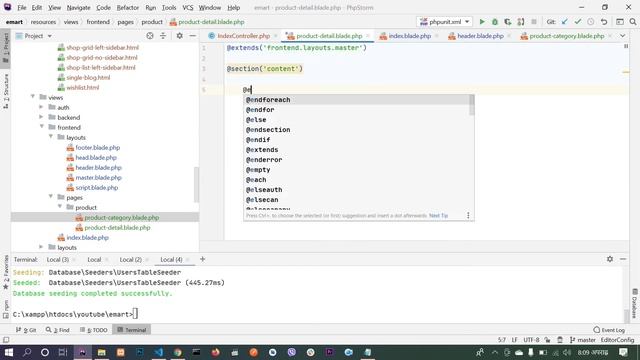640x360 pixels.
Task: Choose @endsection completion suggestion
Action: pos(356,130)
